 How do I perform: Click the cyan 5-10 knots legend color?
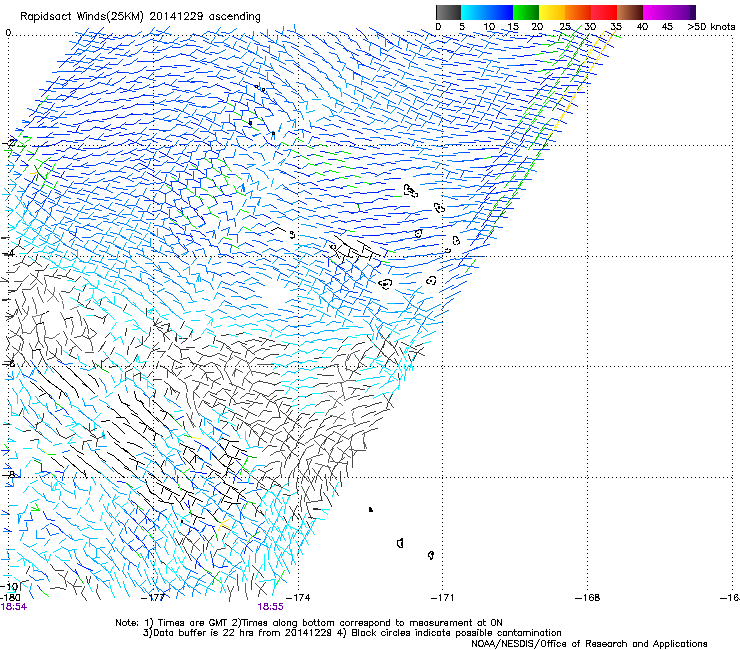point(474,12)
